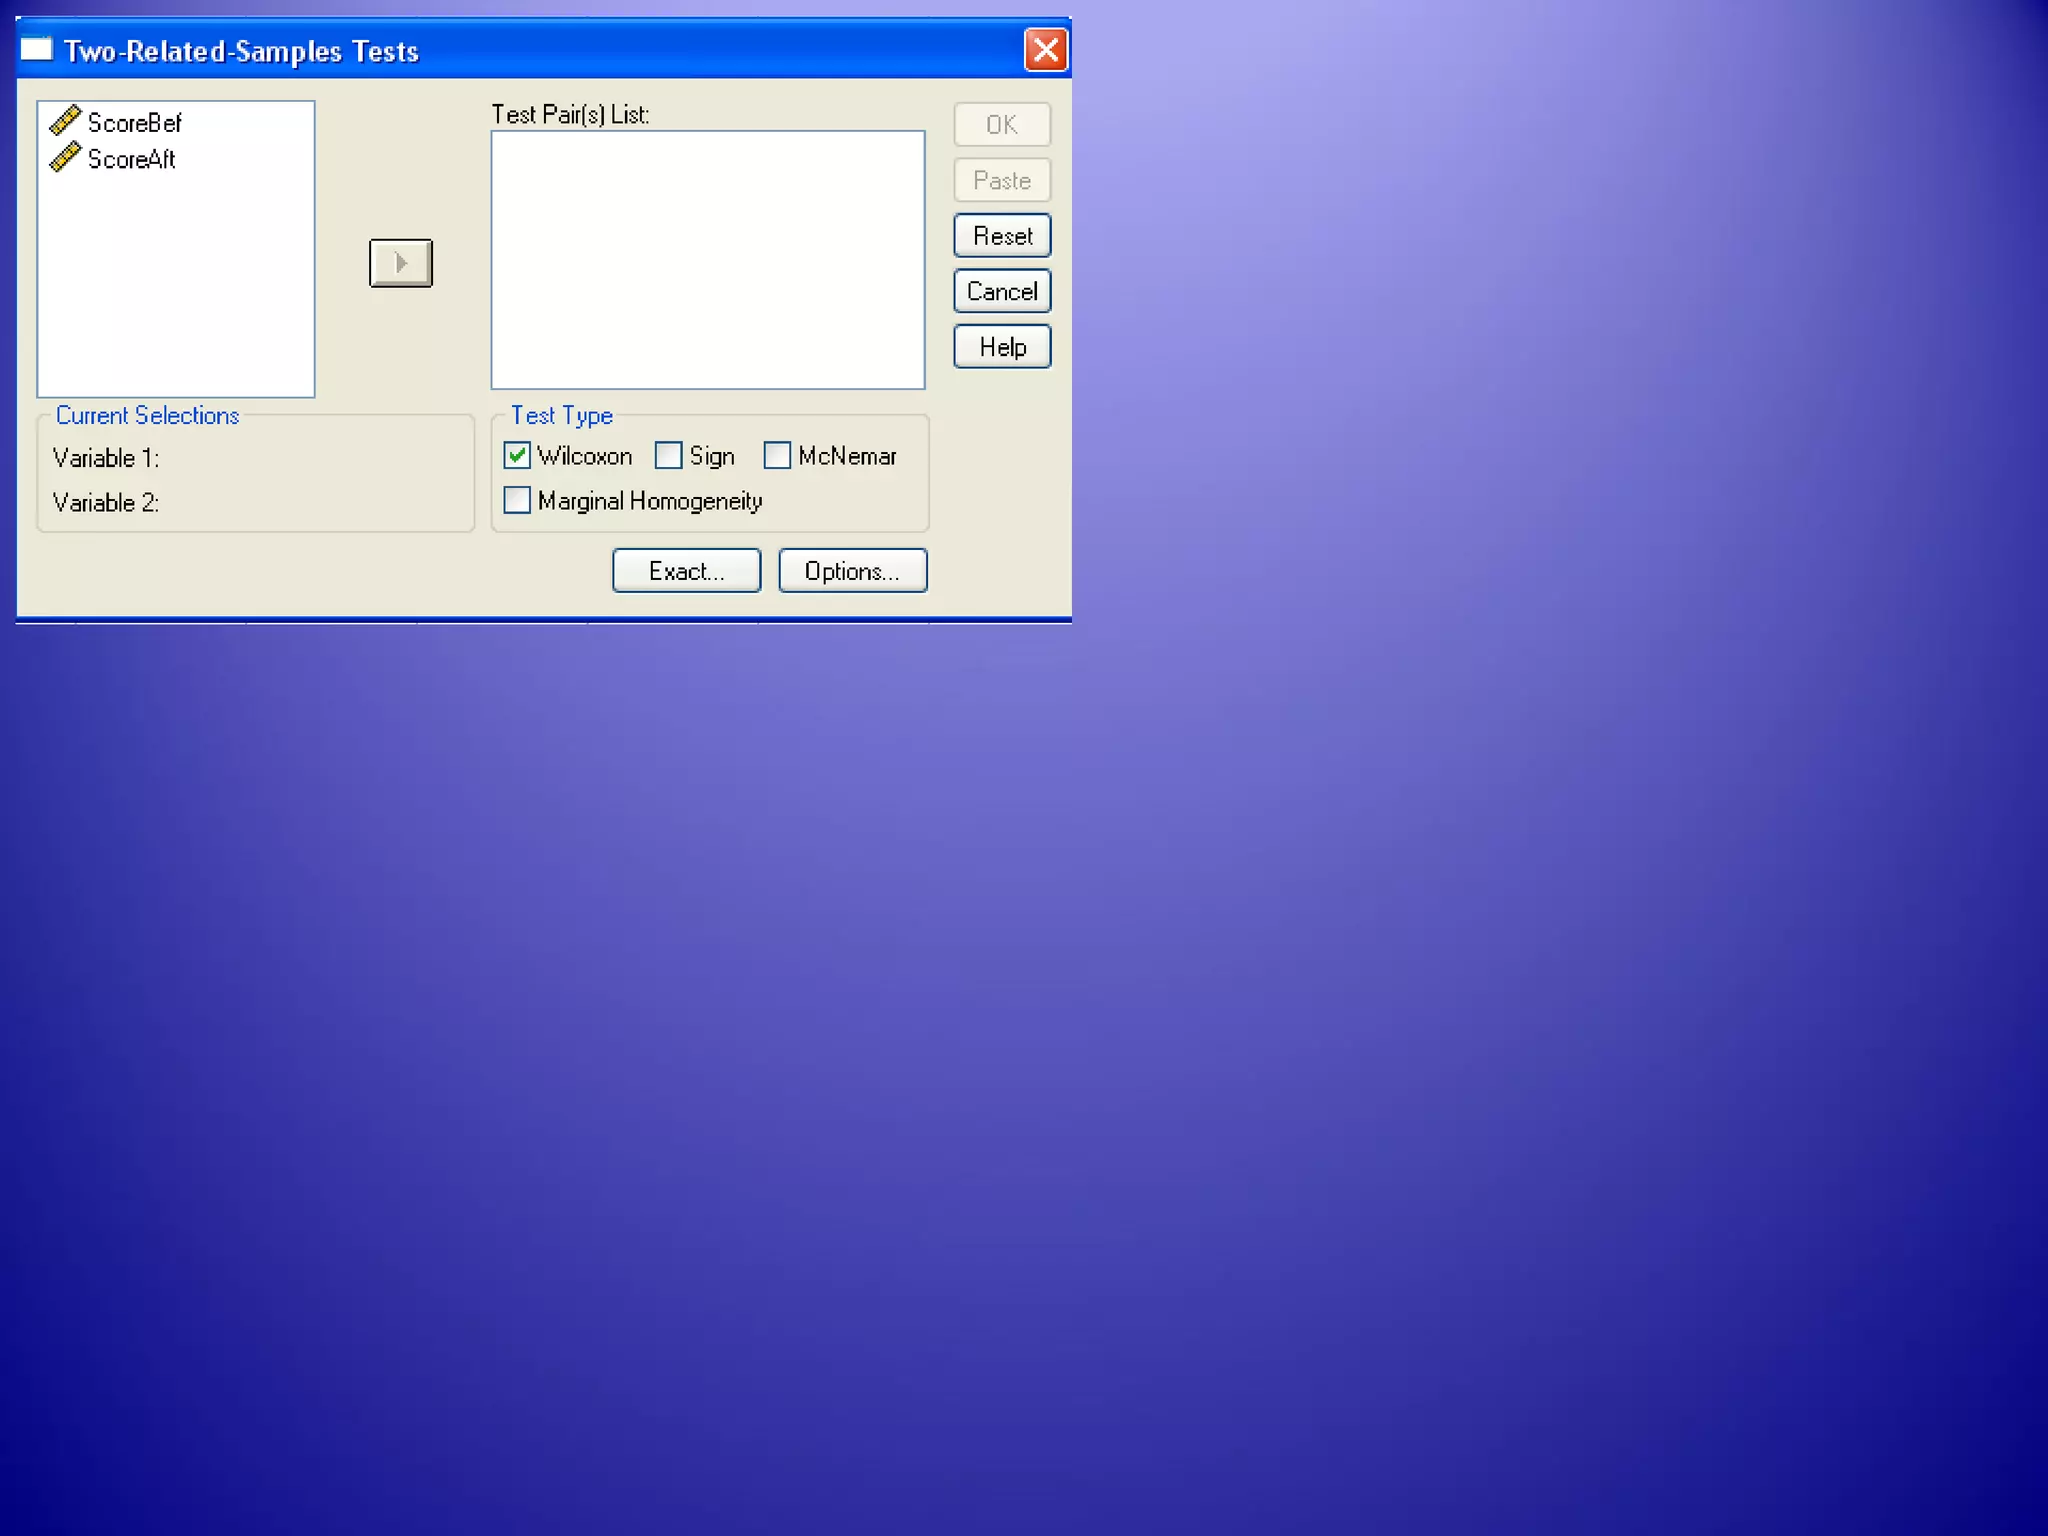Click the Paste button
This screenshot has width=2048, height=1536.
(1002, 181)
